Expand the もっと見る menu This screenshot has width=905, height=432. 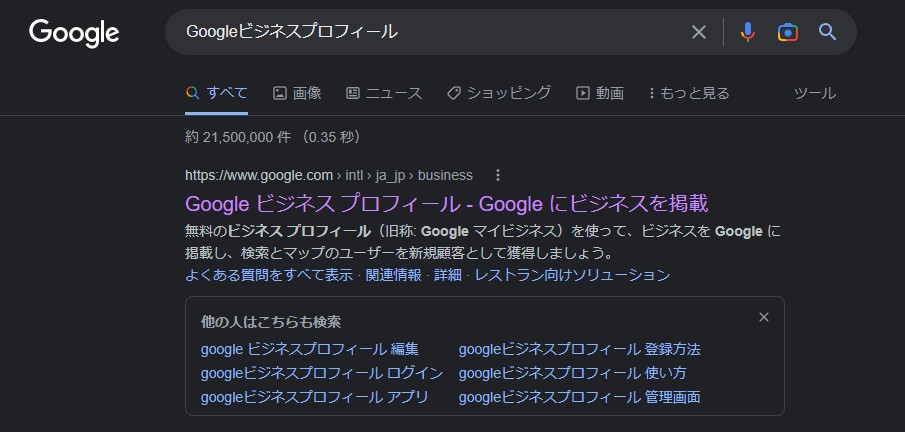coord(689,93)
